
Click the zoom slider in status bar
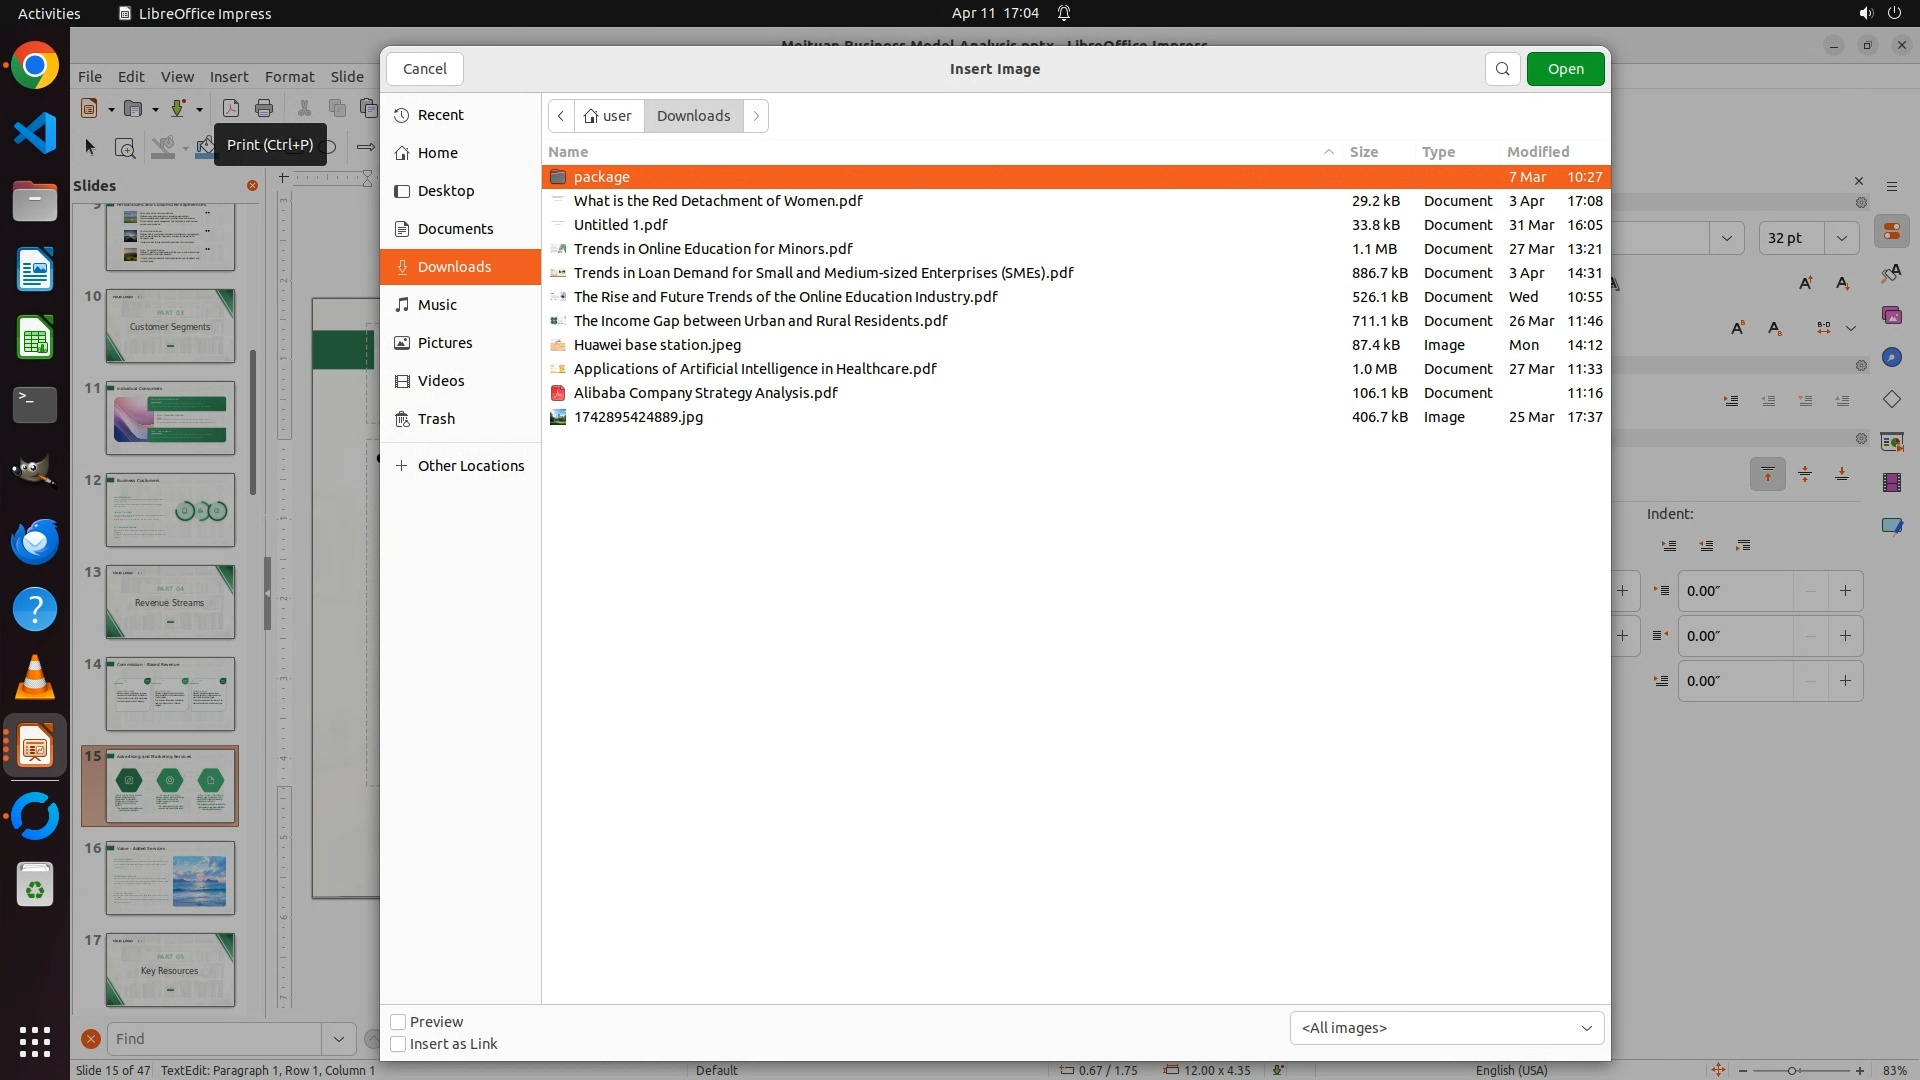coord(1792,1071)
